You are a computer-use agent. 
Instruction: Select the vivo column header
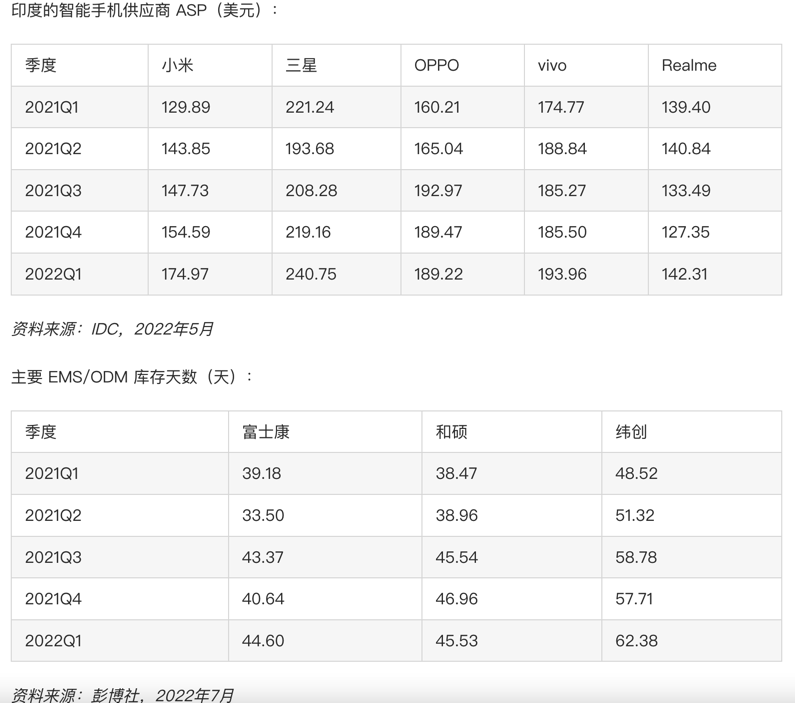(x=552, y=65)
